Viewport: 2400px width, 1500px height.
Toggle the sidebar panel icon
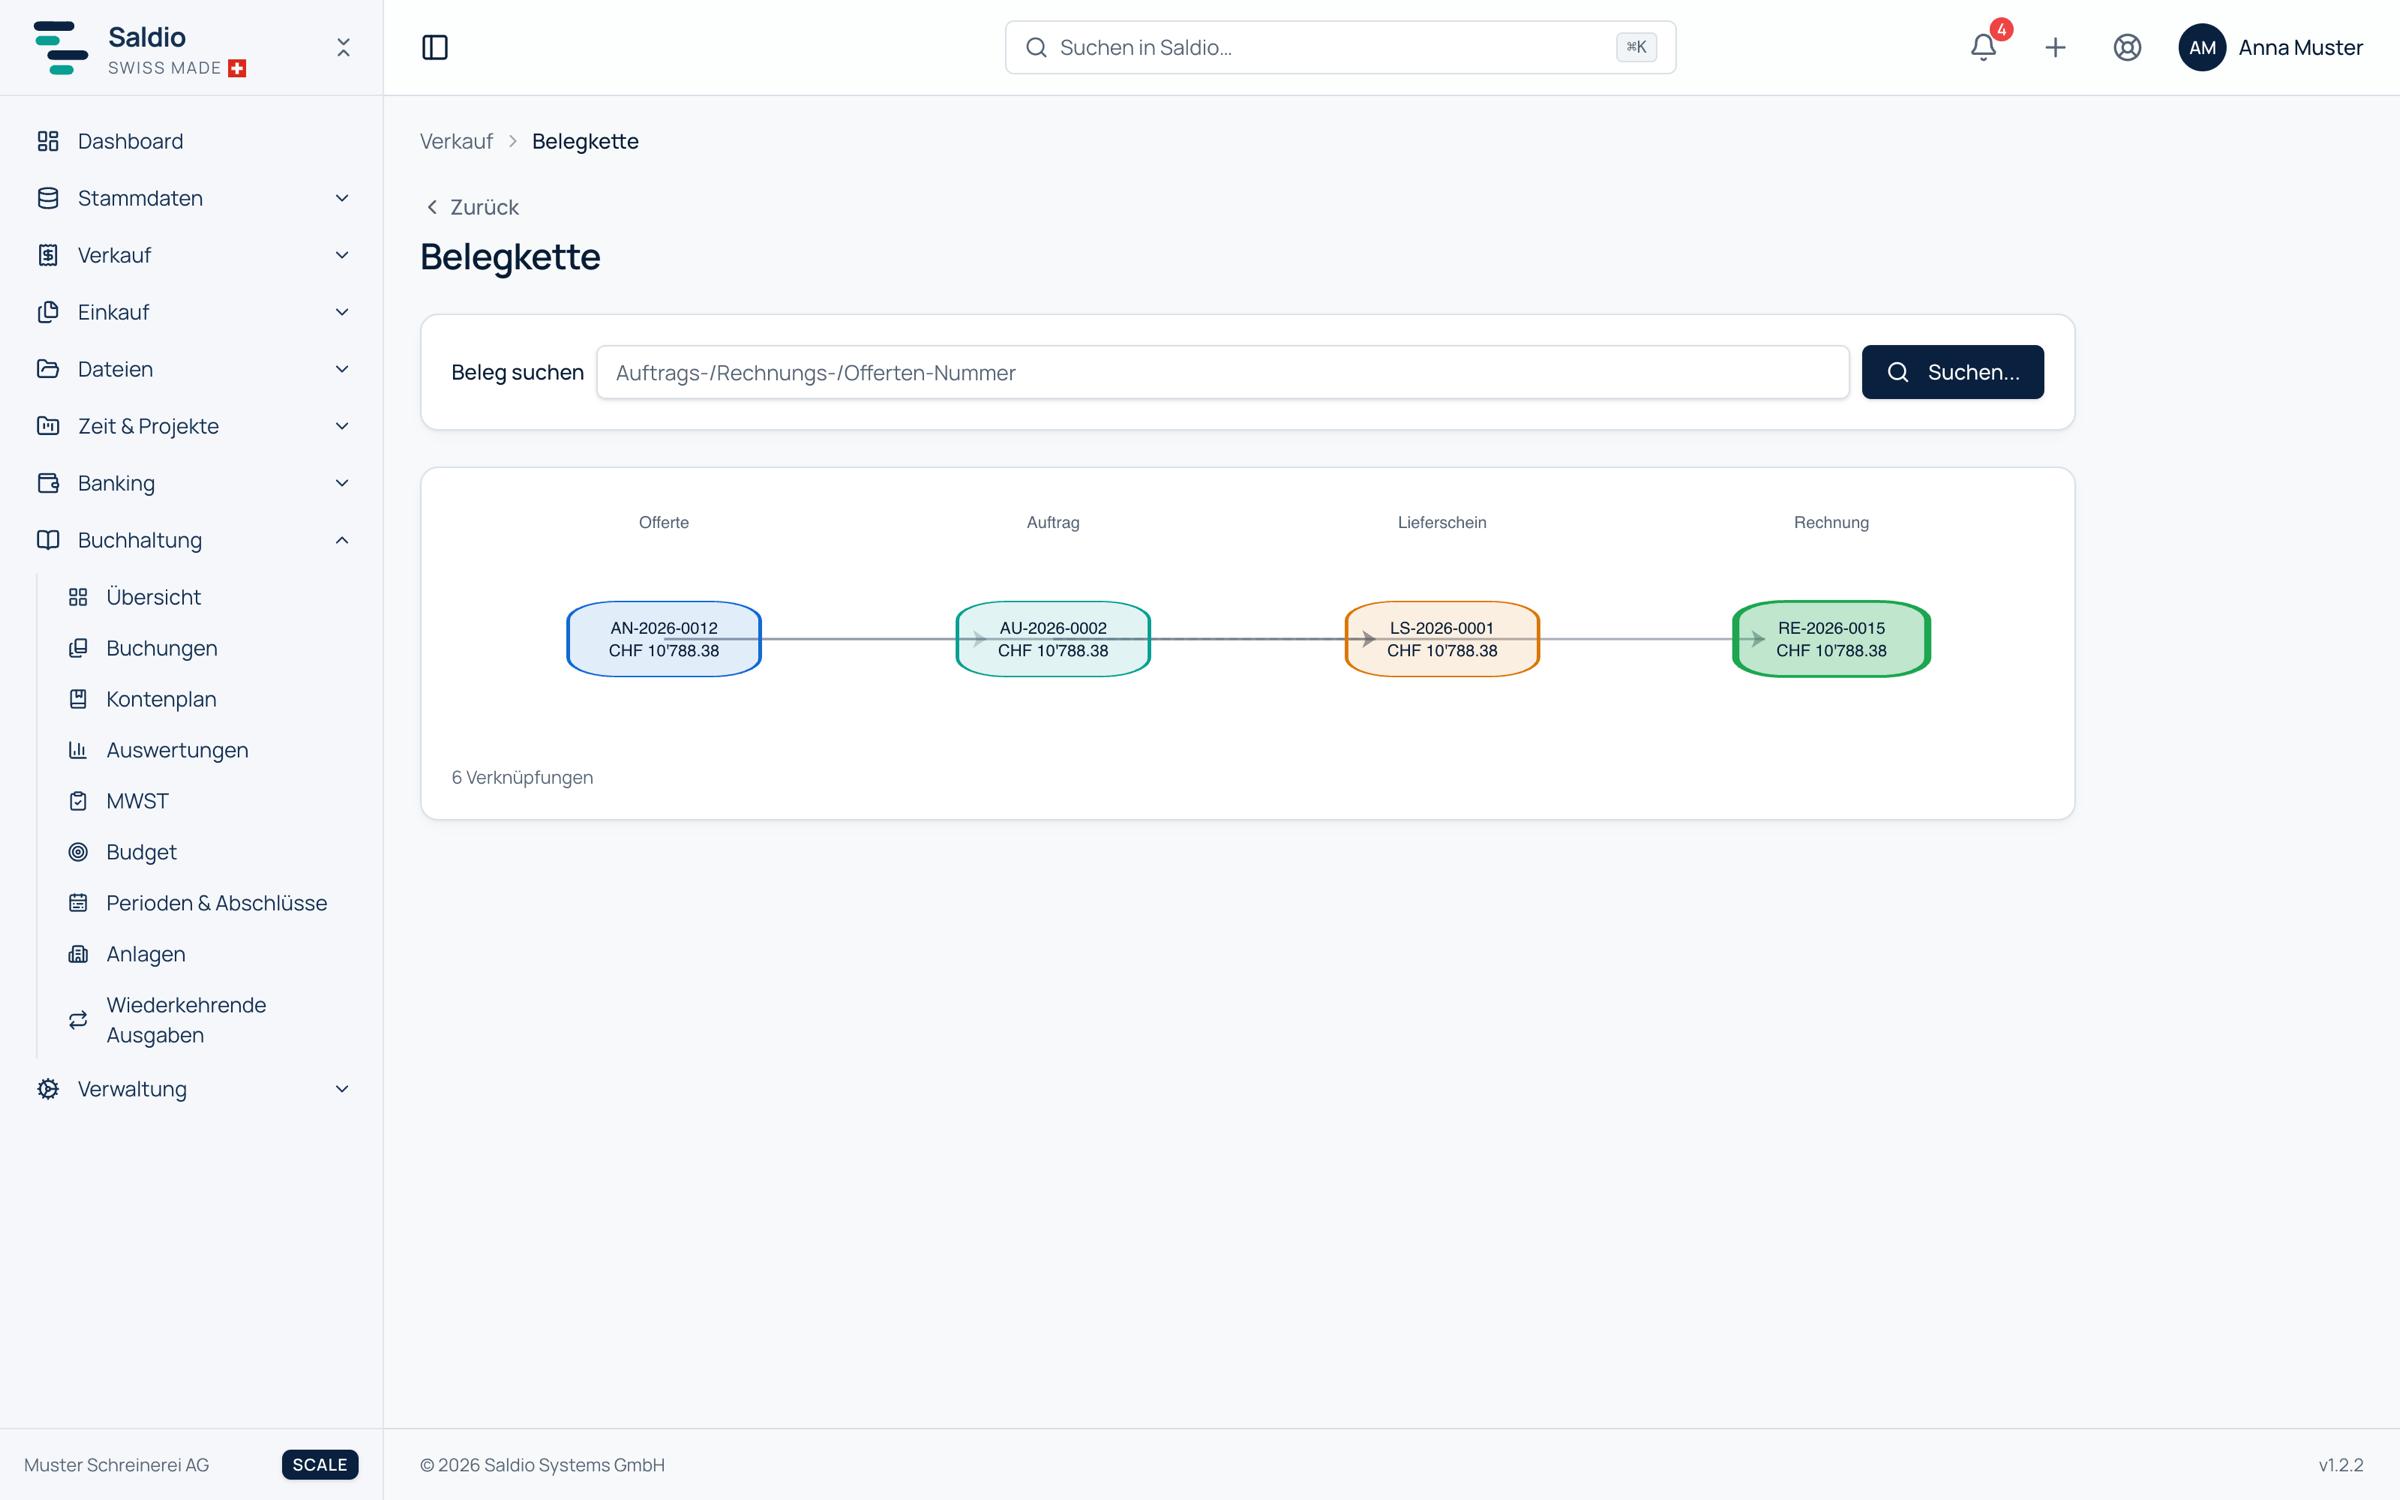click(x=435, y=47)
